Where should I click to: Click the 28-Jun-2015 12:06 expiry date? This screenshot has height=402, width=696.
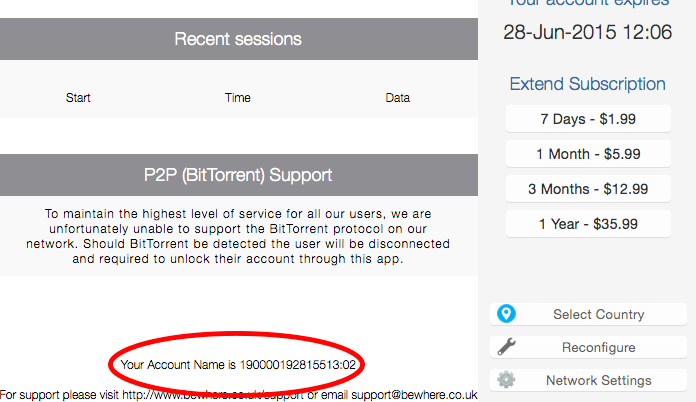pyautogui.click(x=587, y=32)
